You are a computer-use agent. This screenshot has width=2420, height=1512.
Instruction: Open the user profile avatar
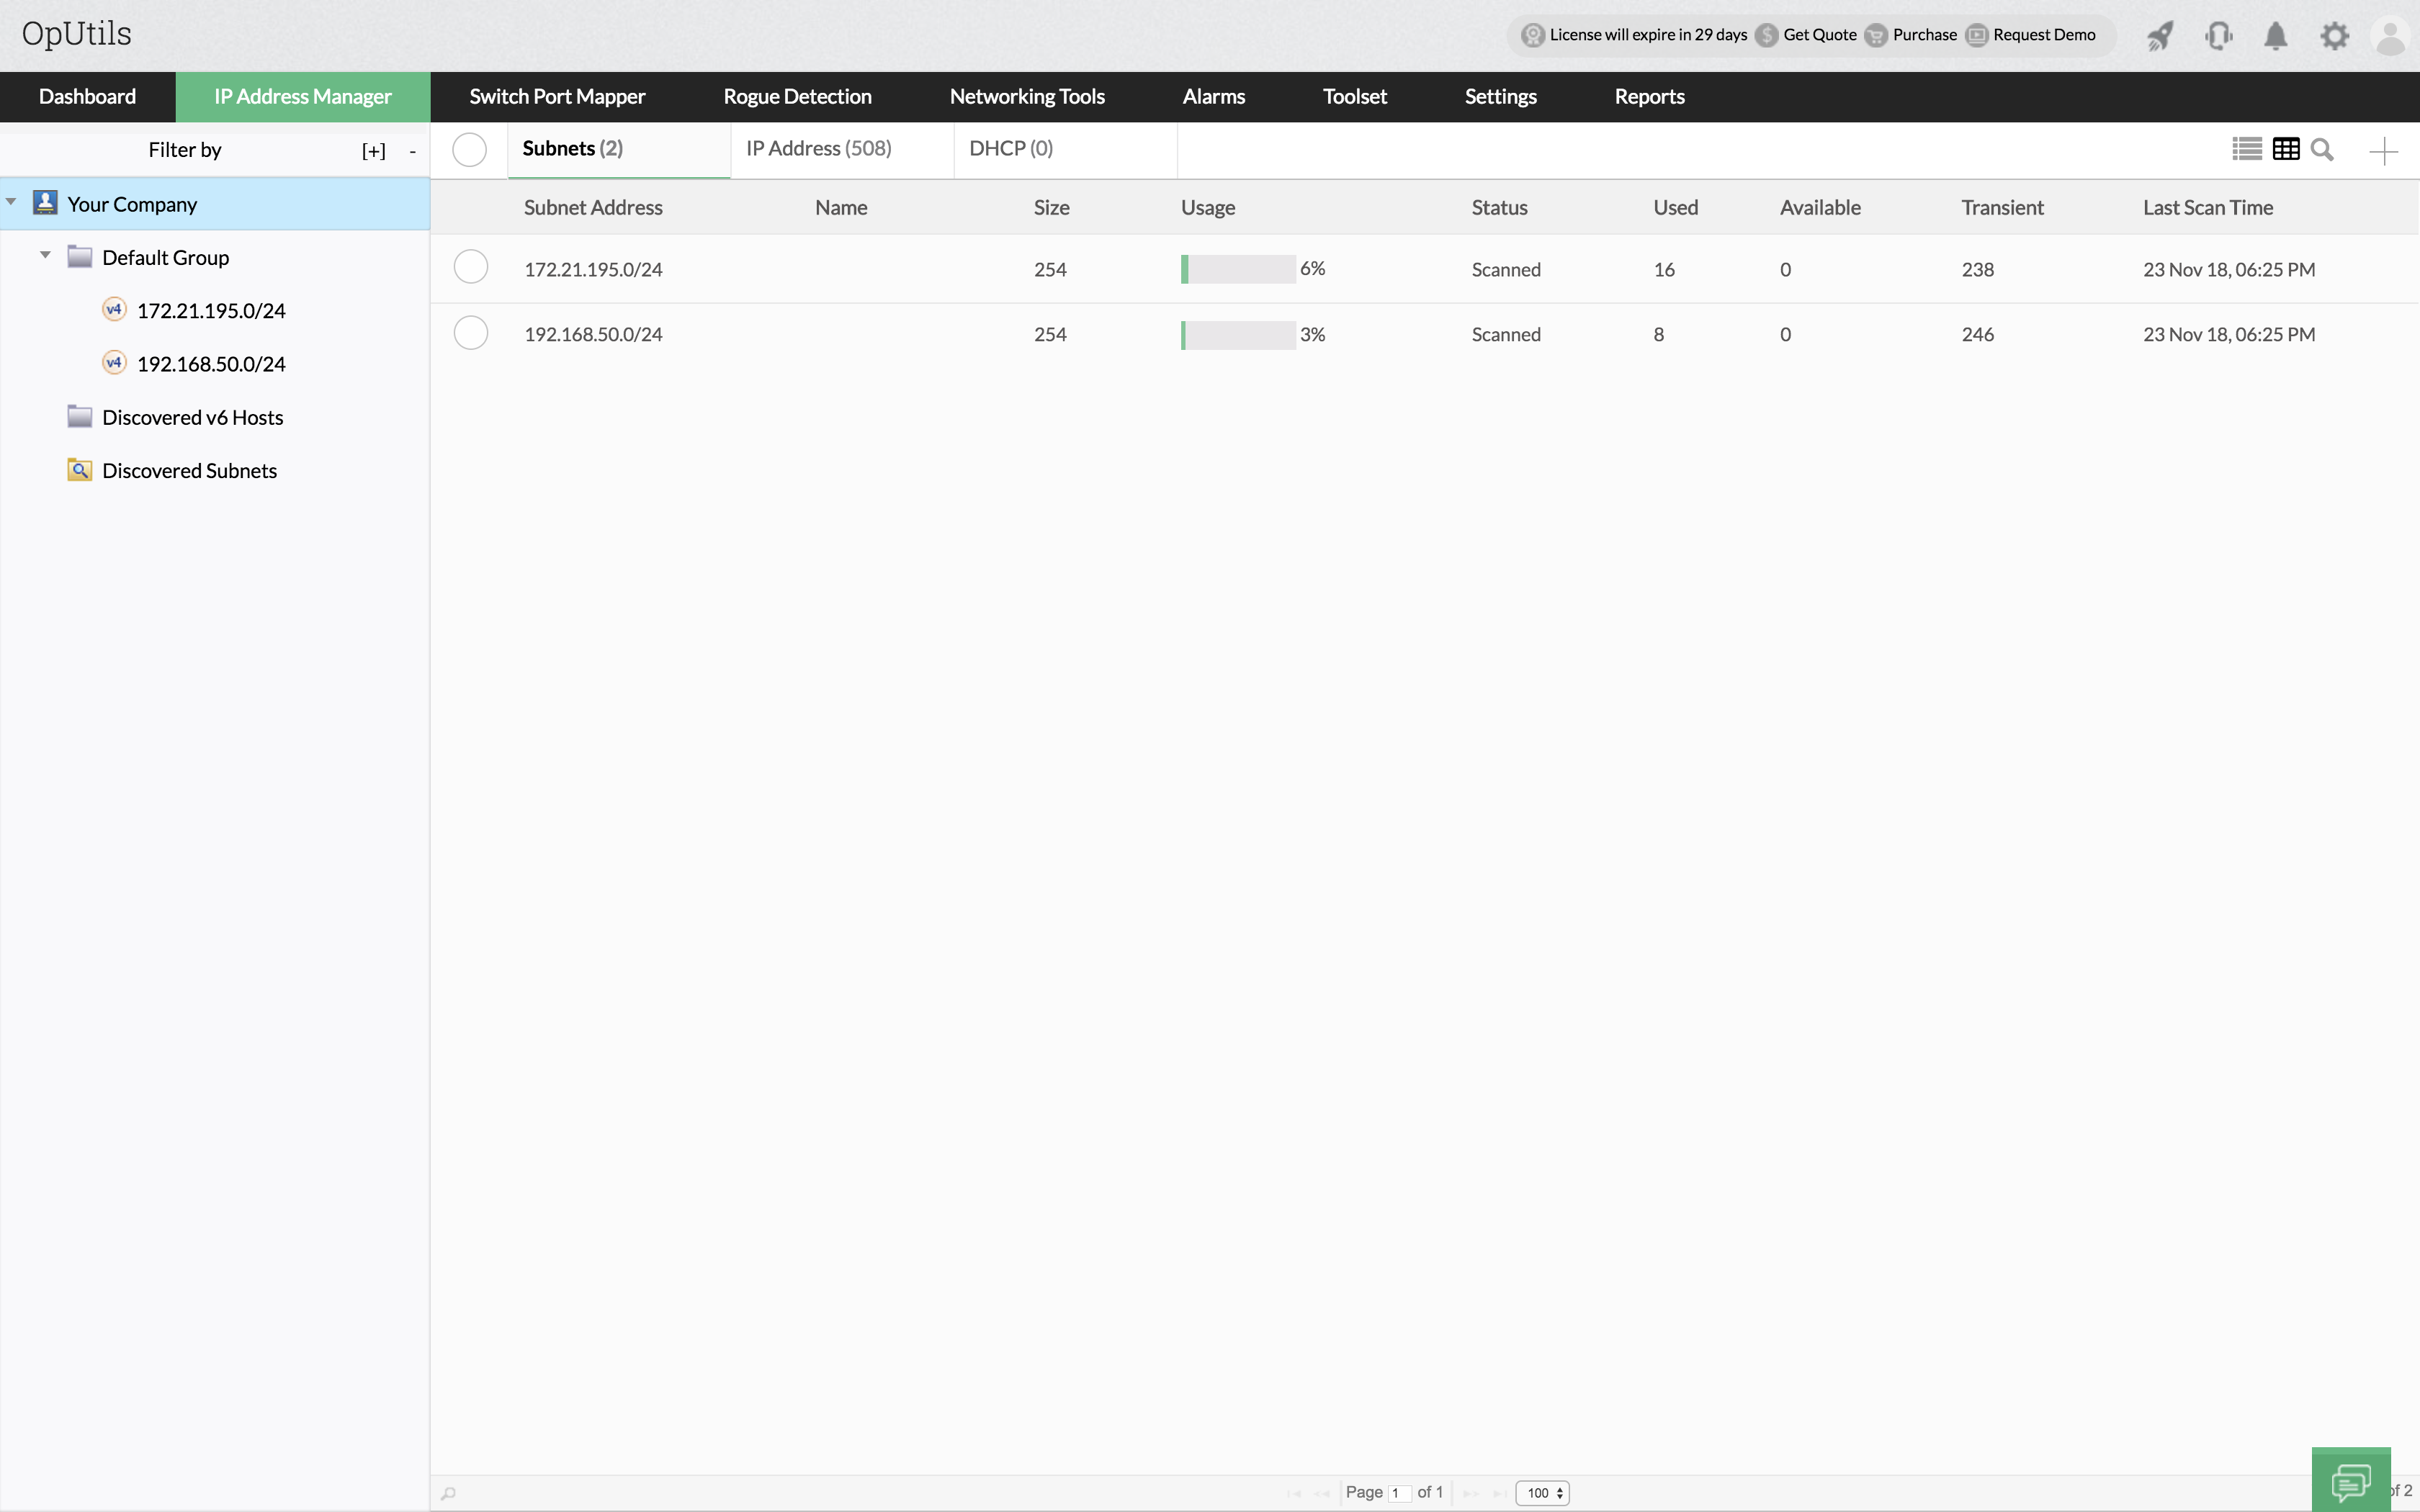(2390, 36)
